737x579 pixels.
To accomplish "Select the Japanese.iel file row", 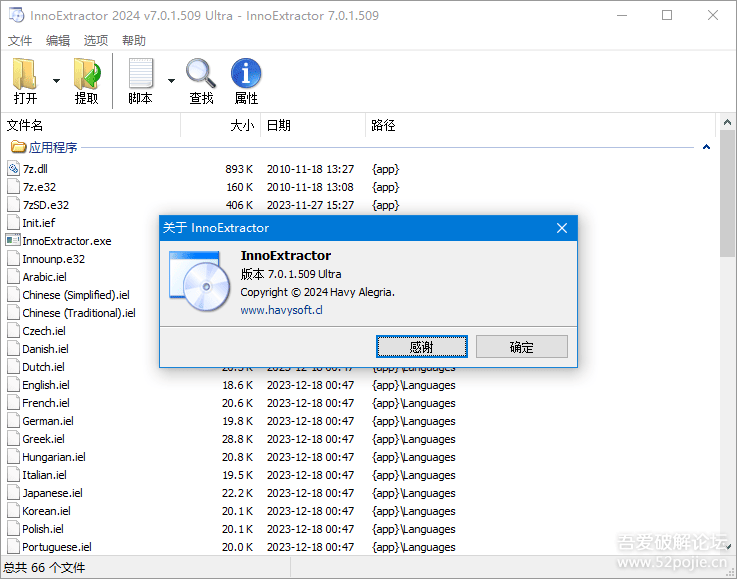I will [x=52, y=493].
